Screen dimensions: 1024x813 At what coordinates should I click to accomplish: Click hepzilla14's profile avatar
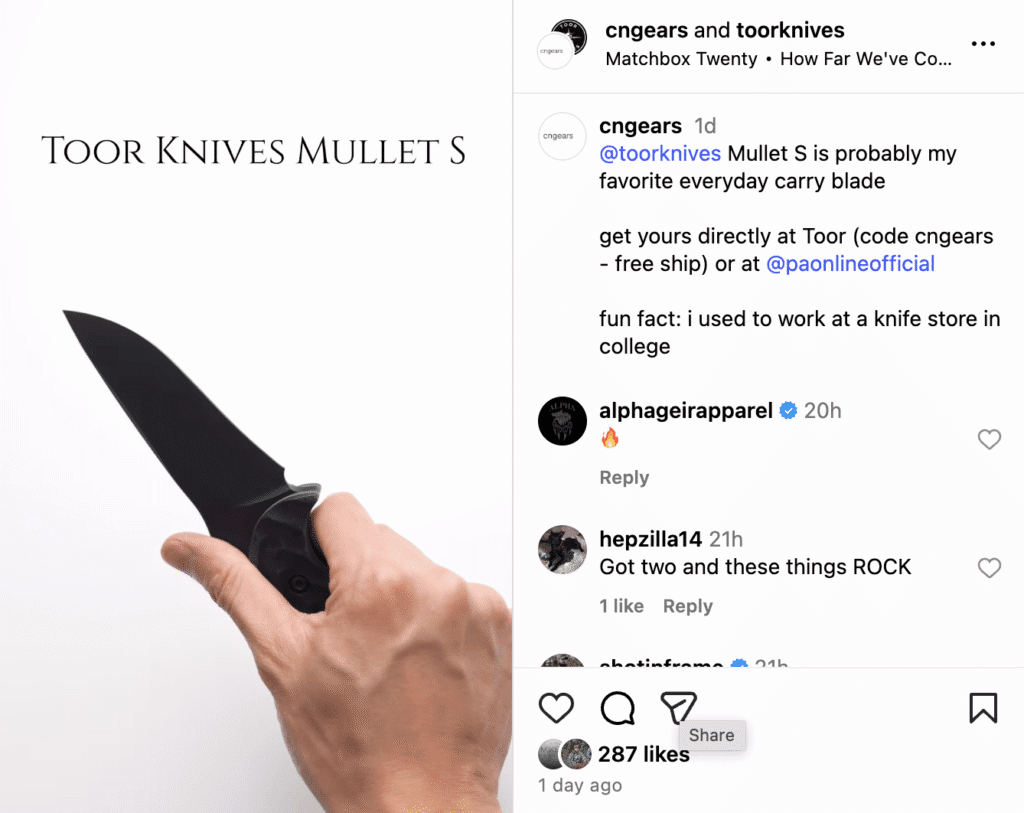562,549
